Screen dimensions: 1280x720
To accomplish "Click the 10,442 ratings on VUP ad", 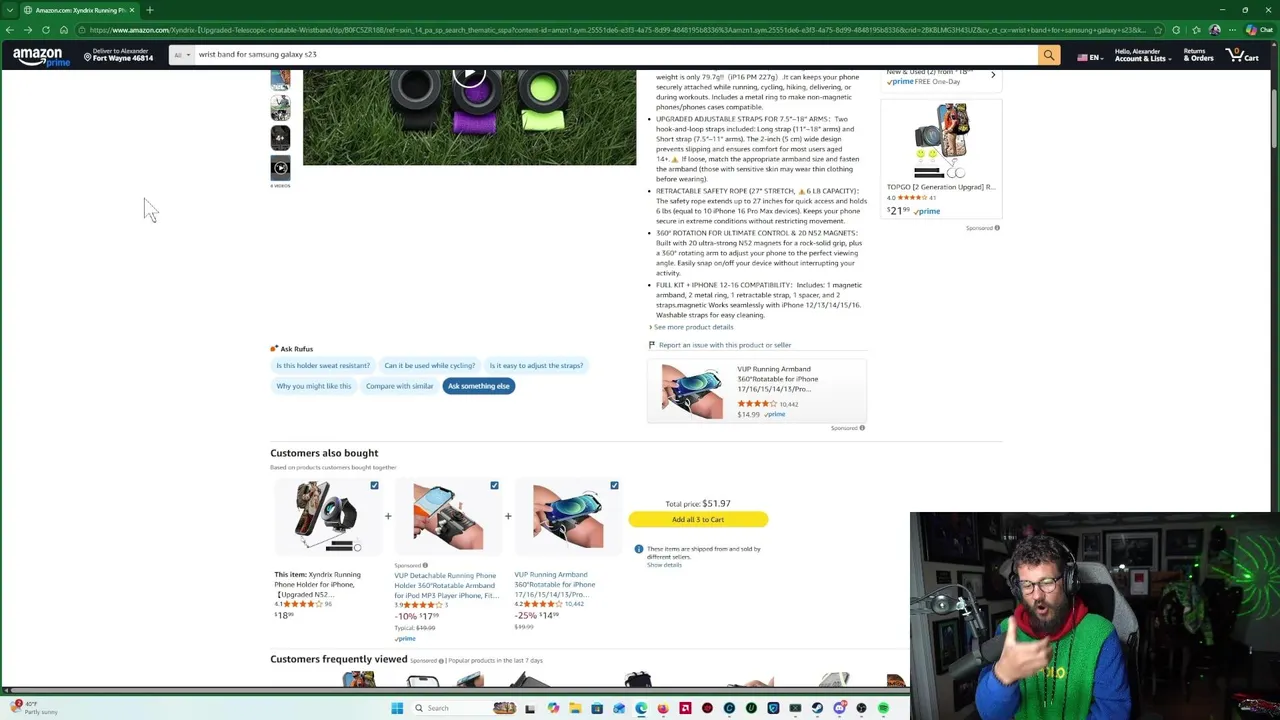I will [x=789, y=404].
